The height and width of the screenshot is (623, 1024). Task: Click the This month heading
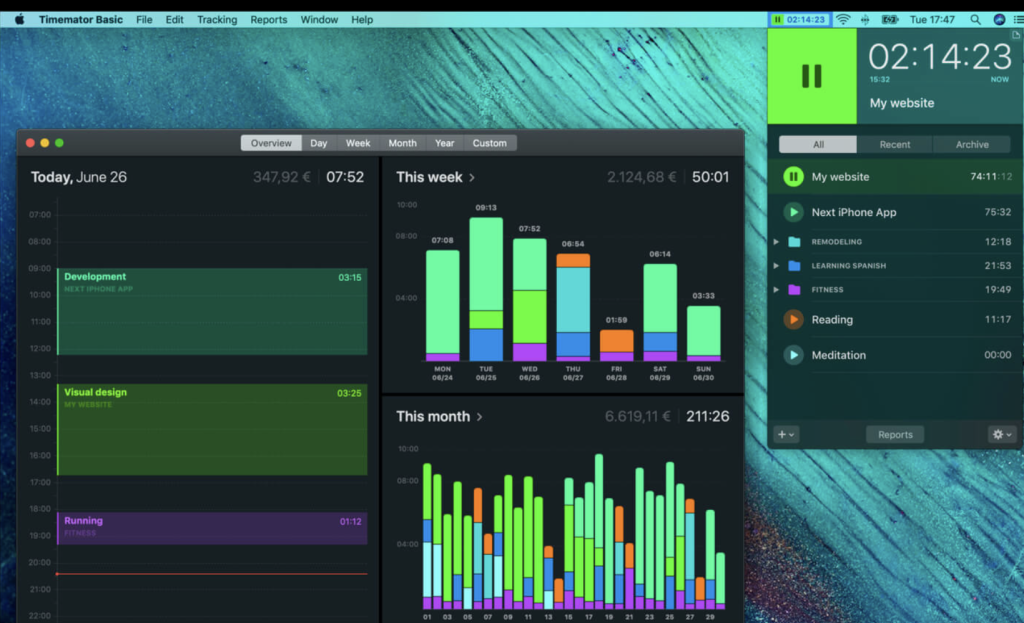[x=433, y=417]
